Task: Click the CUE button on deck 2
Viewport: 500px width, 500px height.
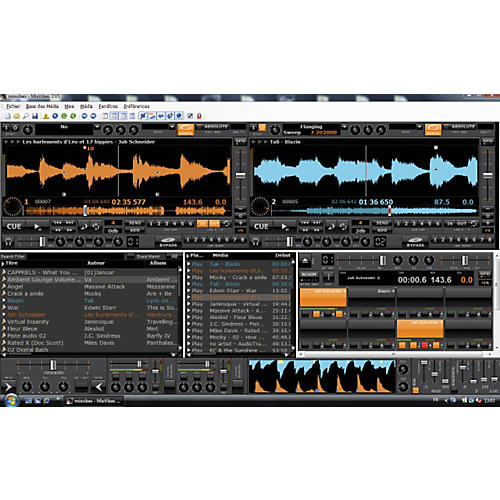Action: [x=261, y=227]
